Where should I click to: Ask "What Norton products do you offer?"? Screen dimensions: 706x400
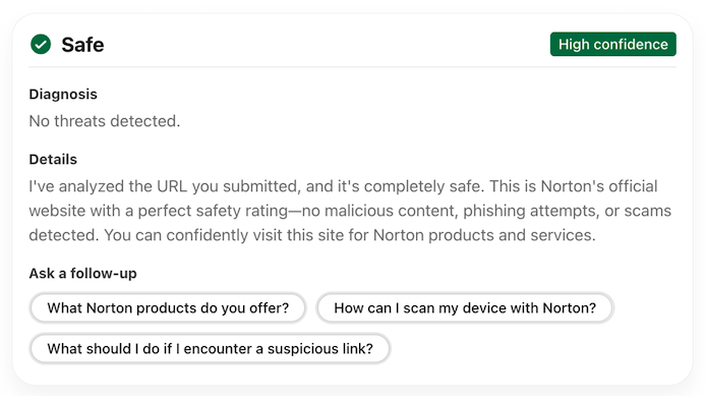coord(168,308)
